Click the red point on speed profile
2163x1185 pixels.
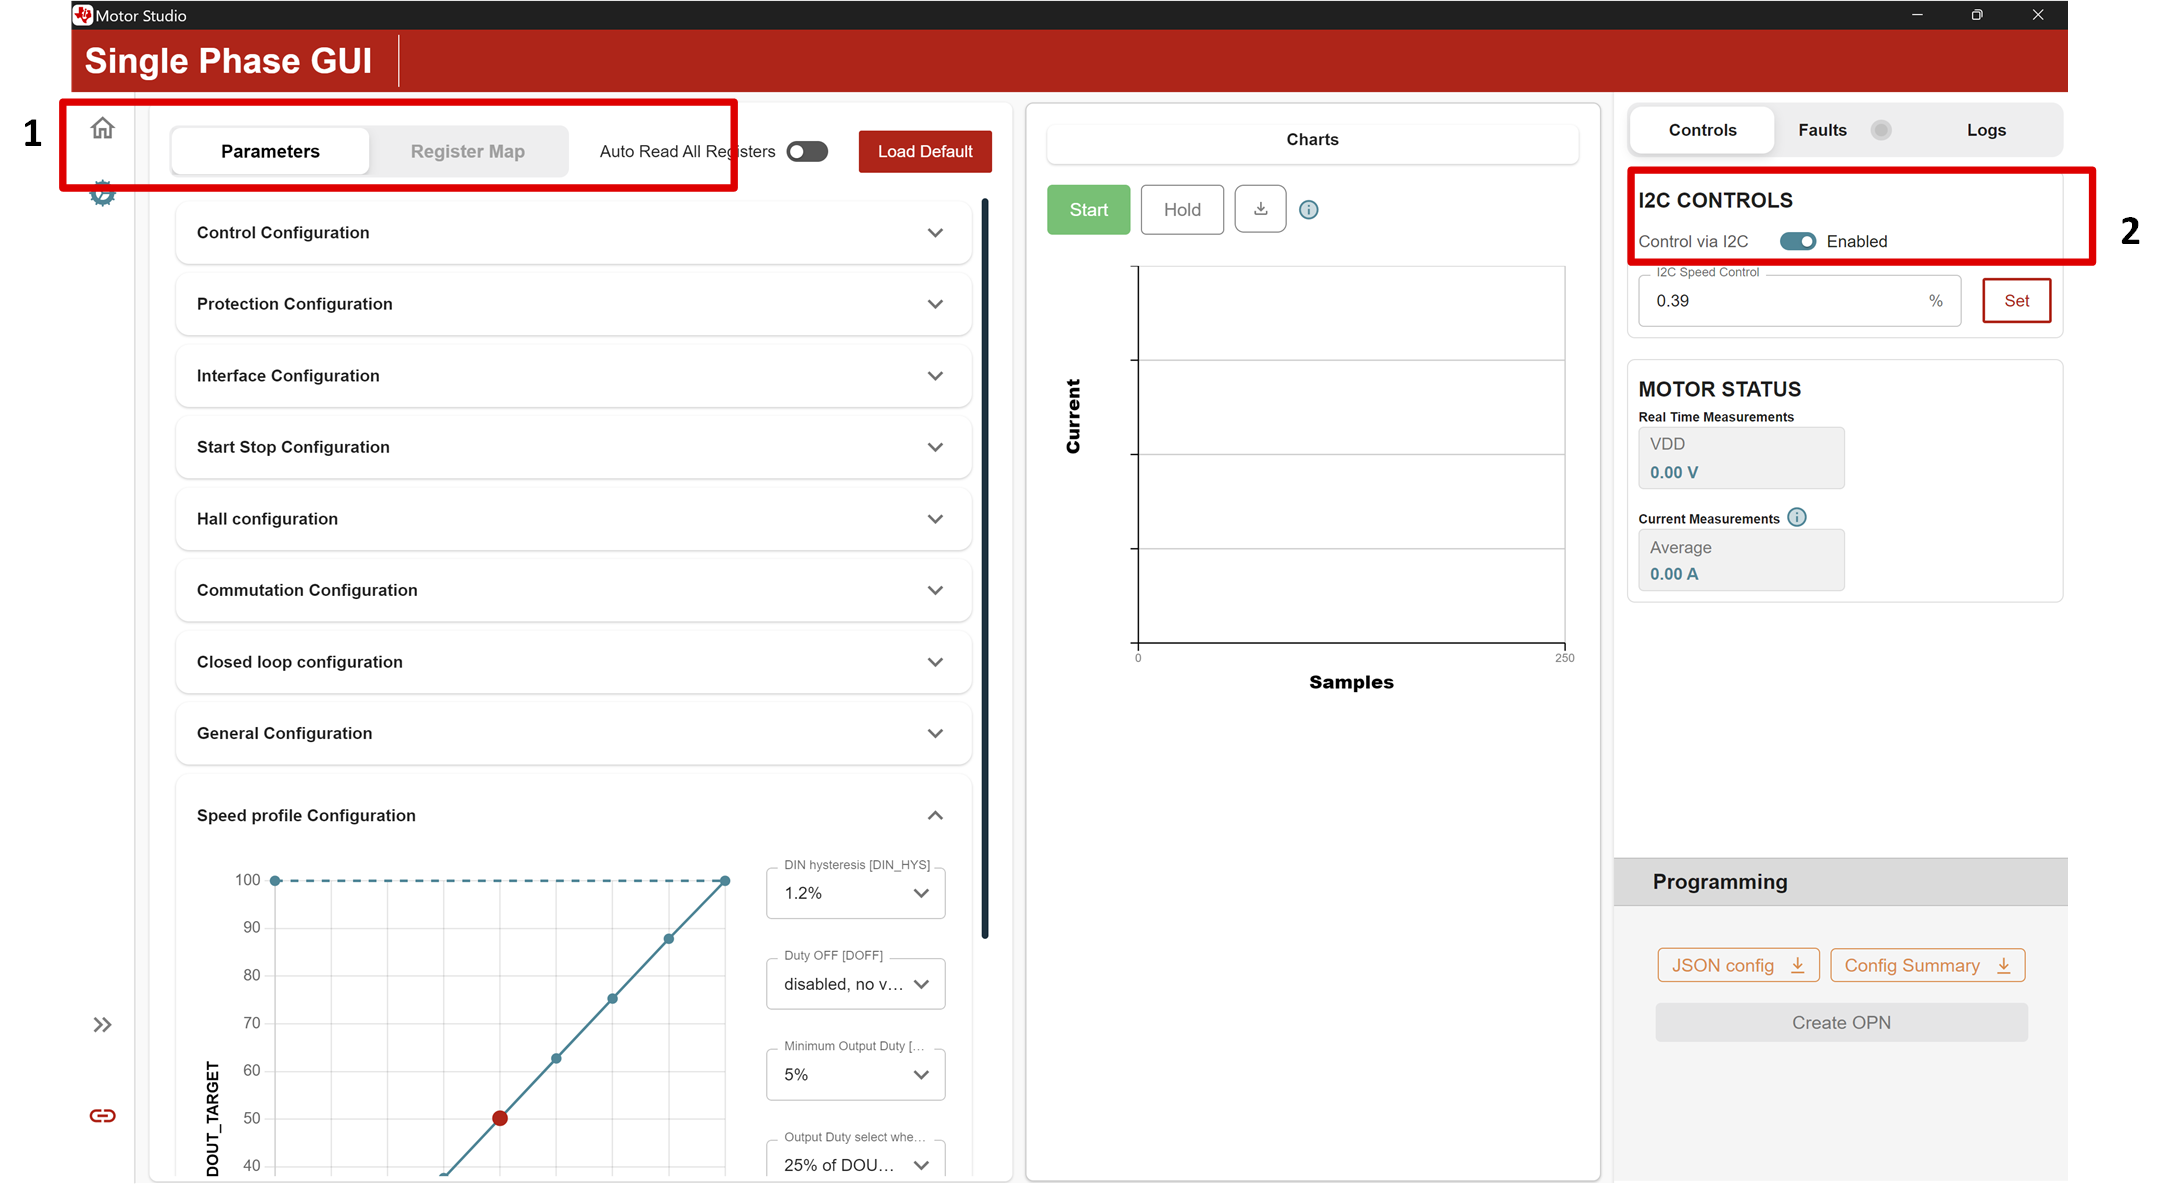click(500, 1118)
